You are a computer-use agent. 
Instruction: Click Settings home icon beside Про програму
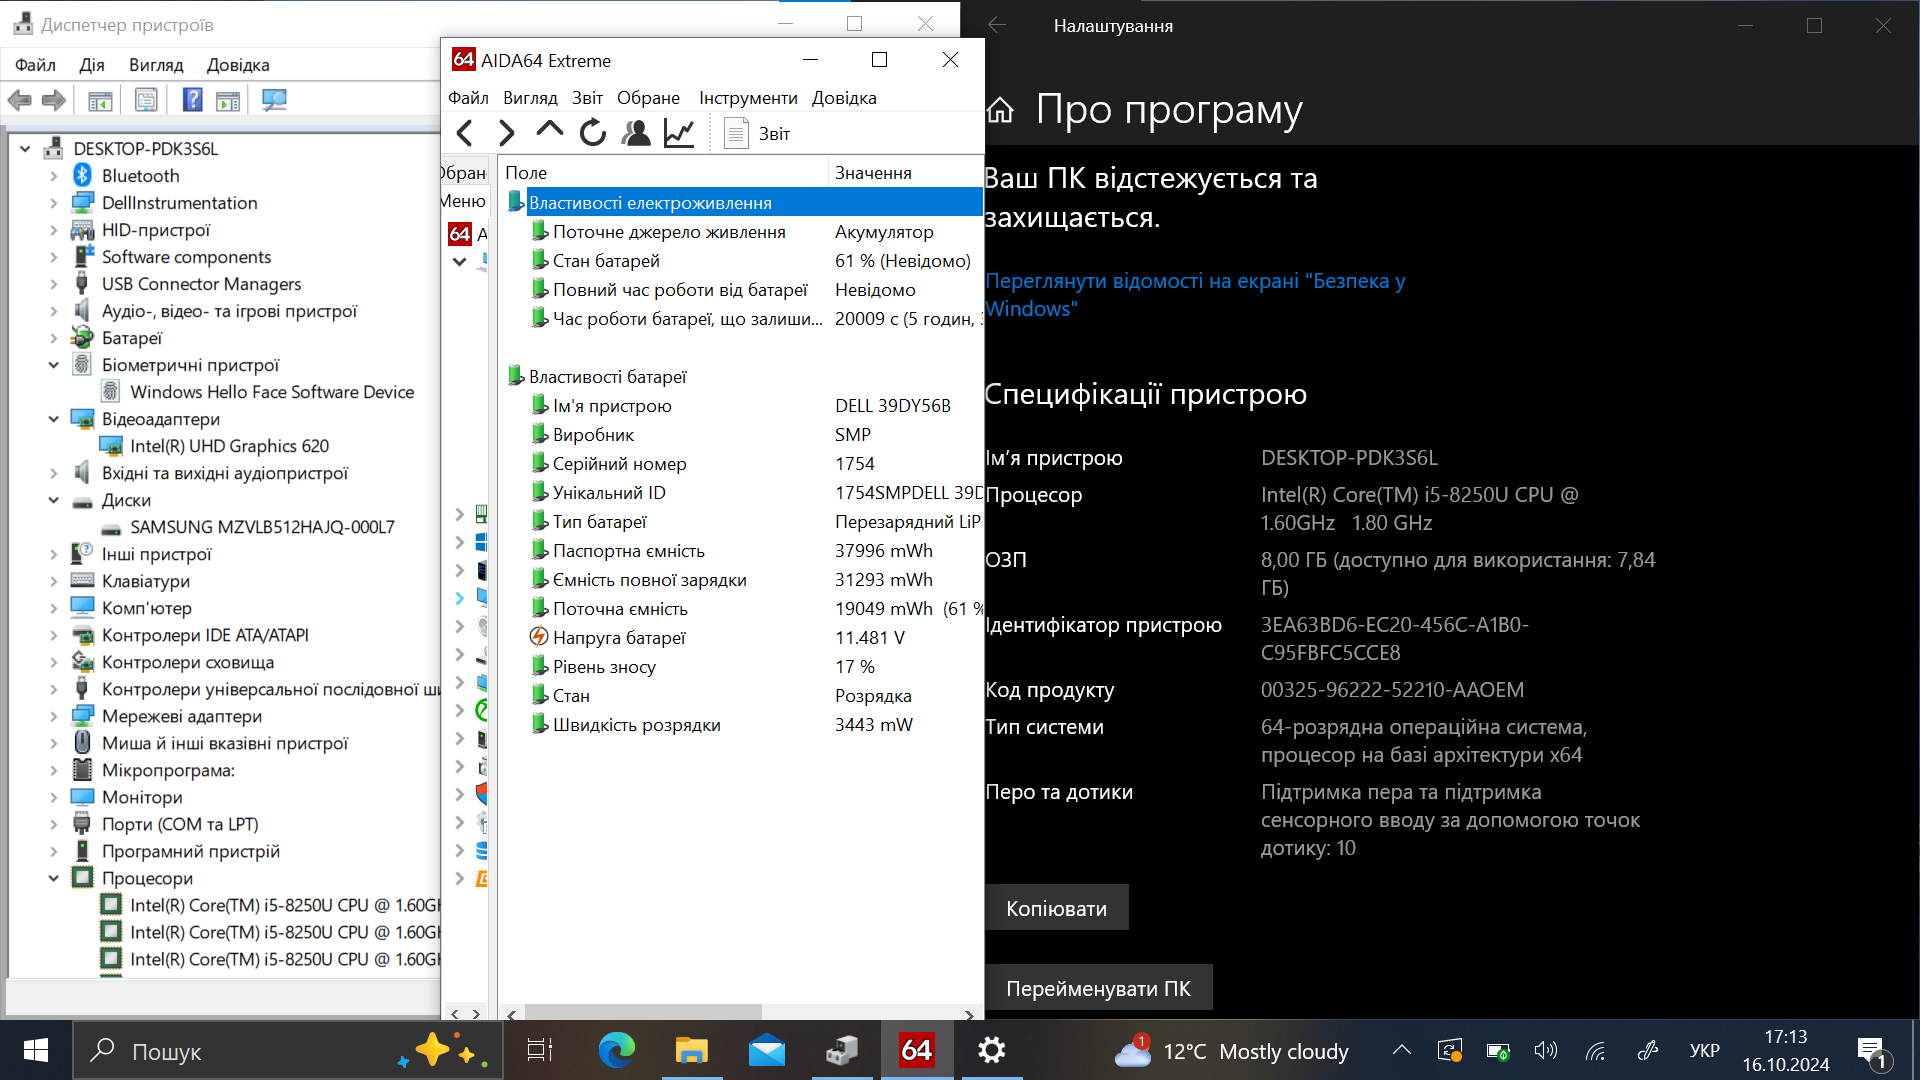click(x=1000, y=110)
